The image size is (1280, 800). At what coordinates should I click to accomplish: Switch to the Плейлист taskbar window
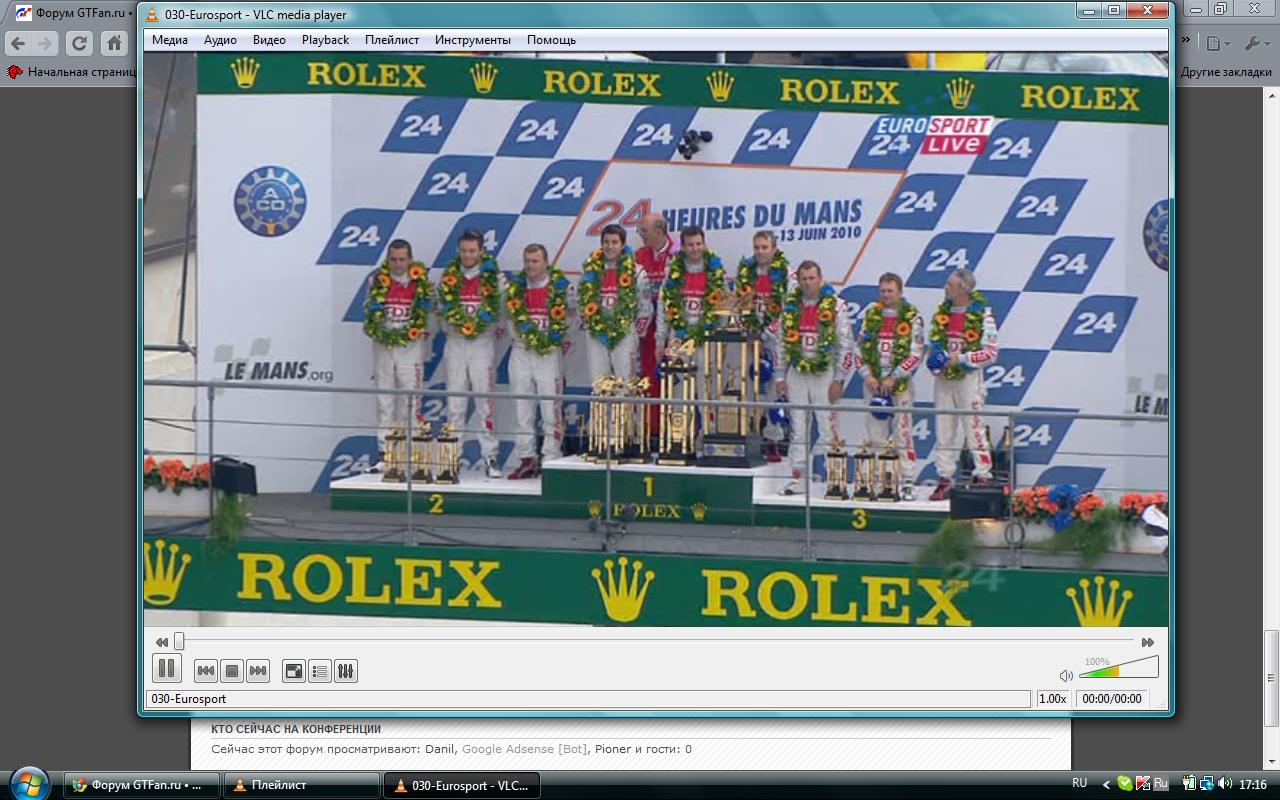tap(302, 785)
